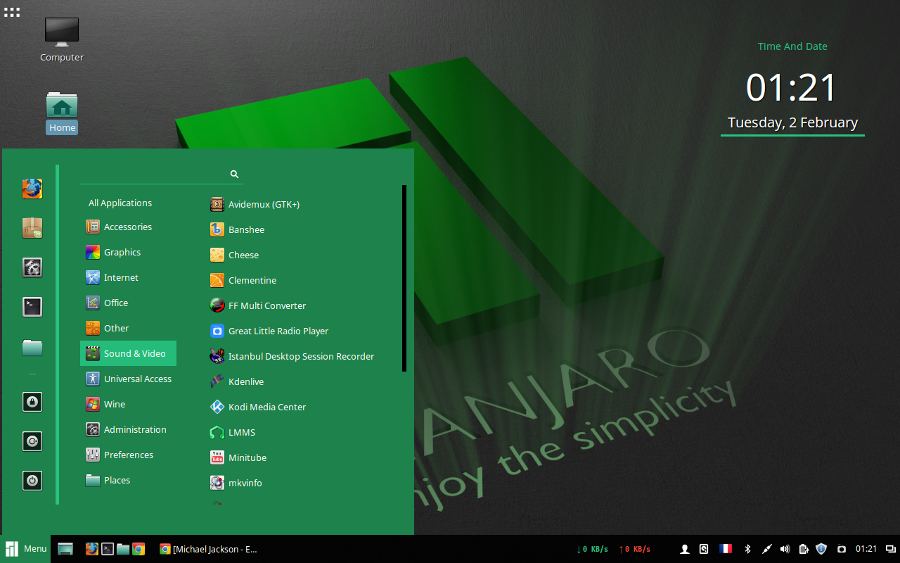The image size is (900, 563).
Task: Open system settings favorite in menu sidebar
Action: coord(32,267)
